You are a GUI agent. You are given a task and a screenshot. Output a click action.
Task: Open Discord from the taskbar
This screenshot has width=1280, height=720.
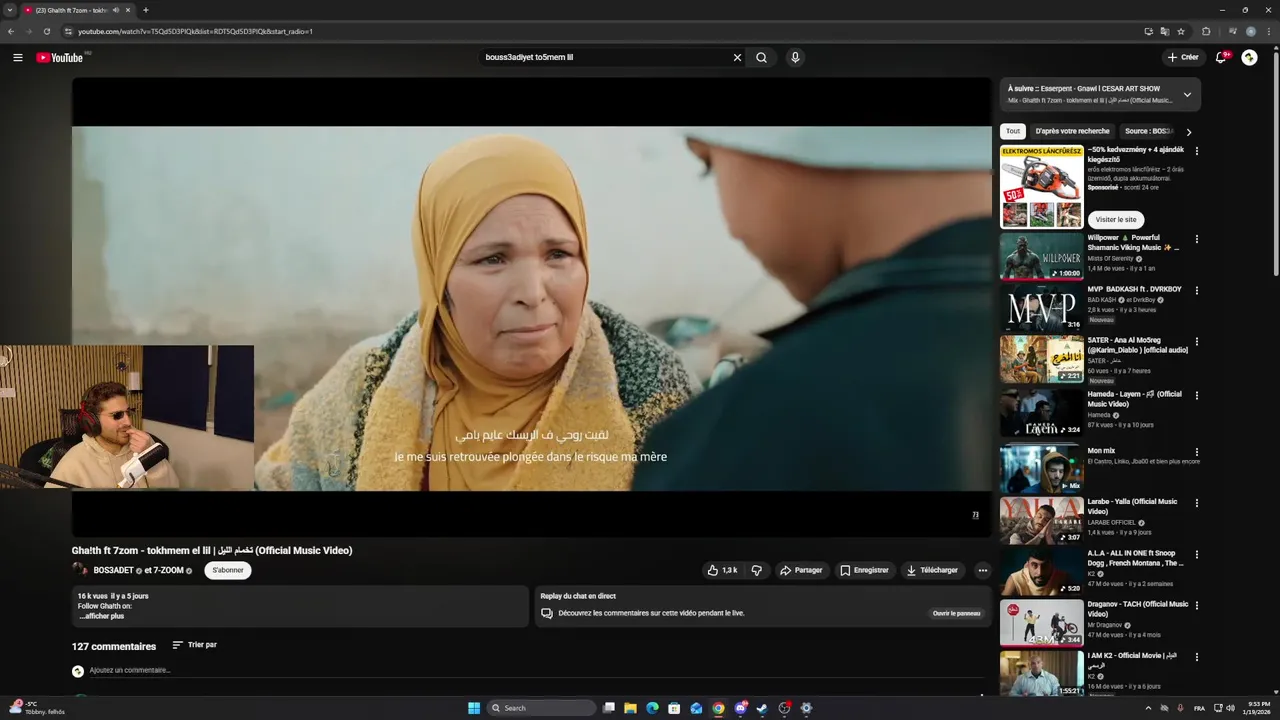point(740,708)
